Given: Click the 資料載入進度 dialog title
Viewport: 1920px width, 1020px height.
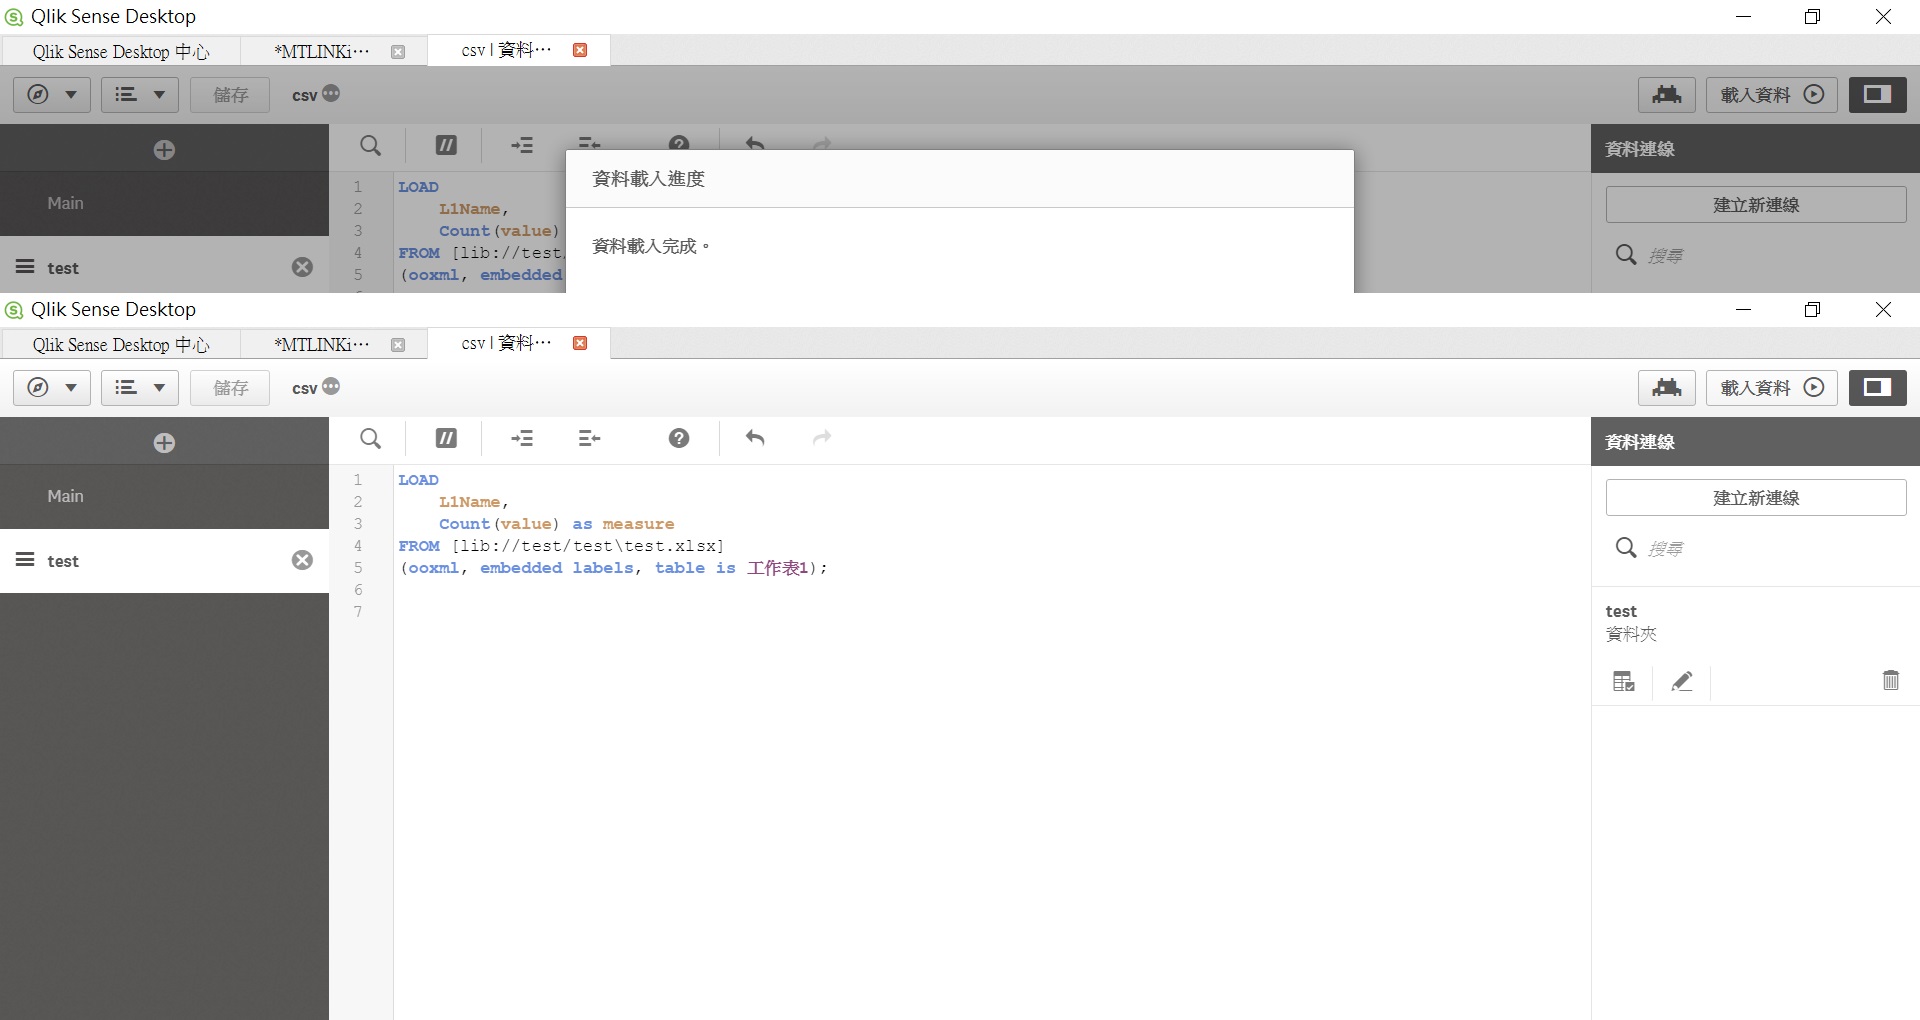Looking at the screenshot, I should pyautogui.click(x=648, y=178).
